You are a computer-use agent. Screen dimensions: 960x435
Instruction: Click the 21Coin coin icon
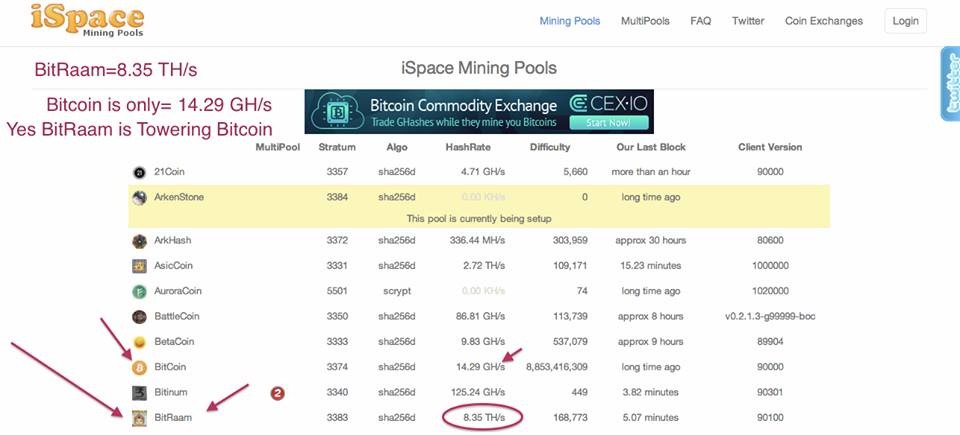pos(140,173)
